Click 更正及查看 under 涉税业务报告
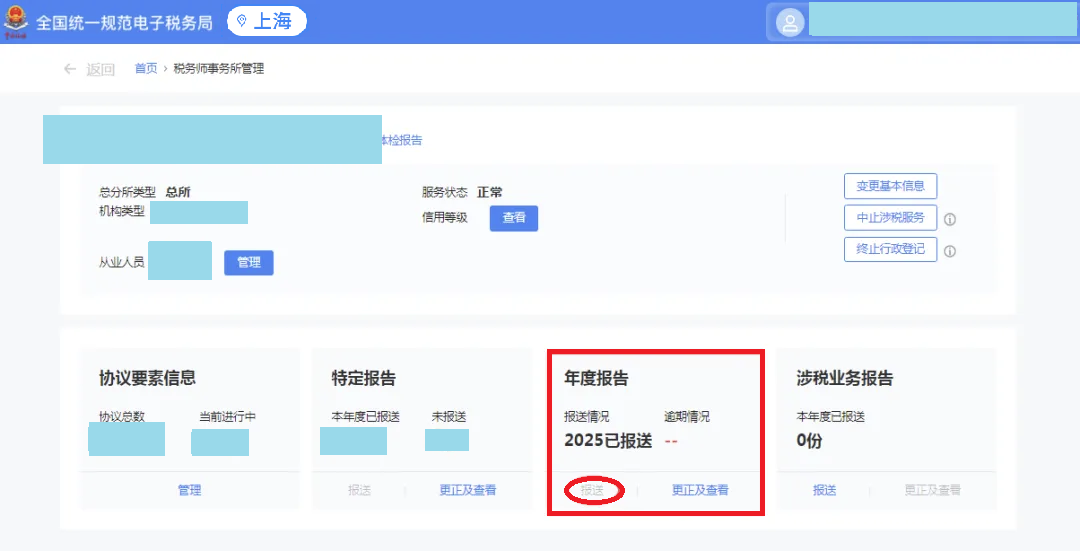The image size is (1080, 551). coord(932,490)
